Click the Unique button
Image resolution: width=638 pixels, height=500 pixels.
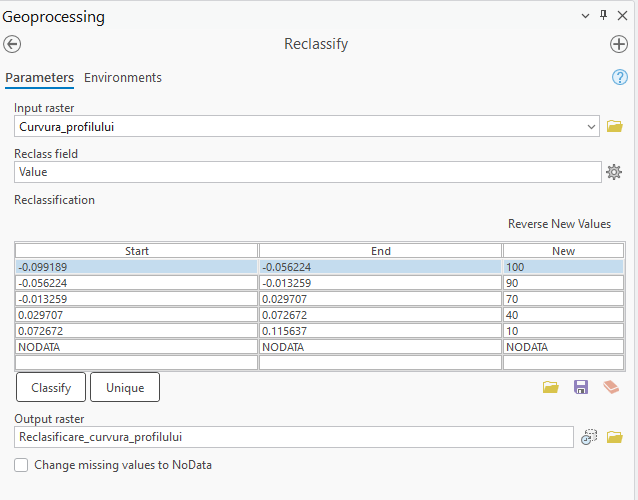[x=125, y=388]
